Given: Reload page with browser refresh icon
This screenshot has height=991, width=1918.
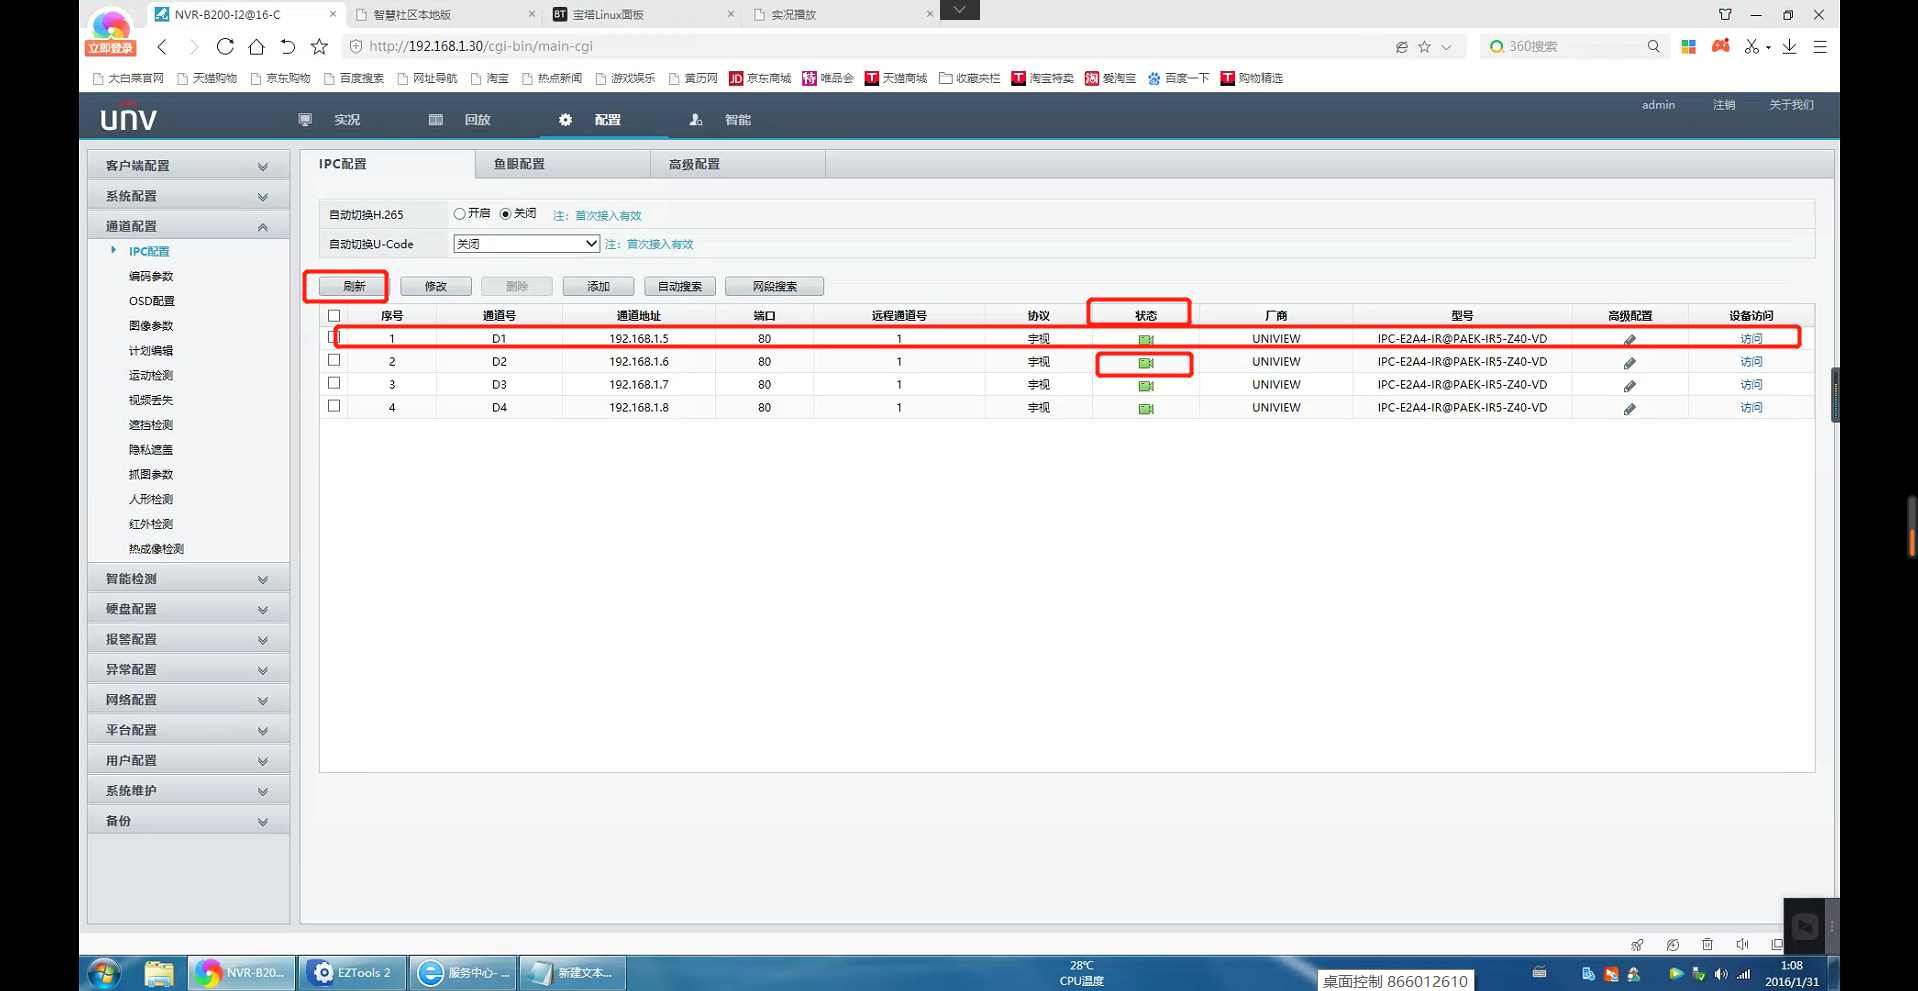Looking at the screenshot, I should point(225,47).
